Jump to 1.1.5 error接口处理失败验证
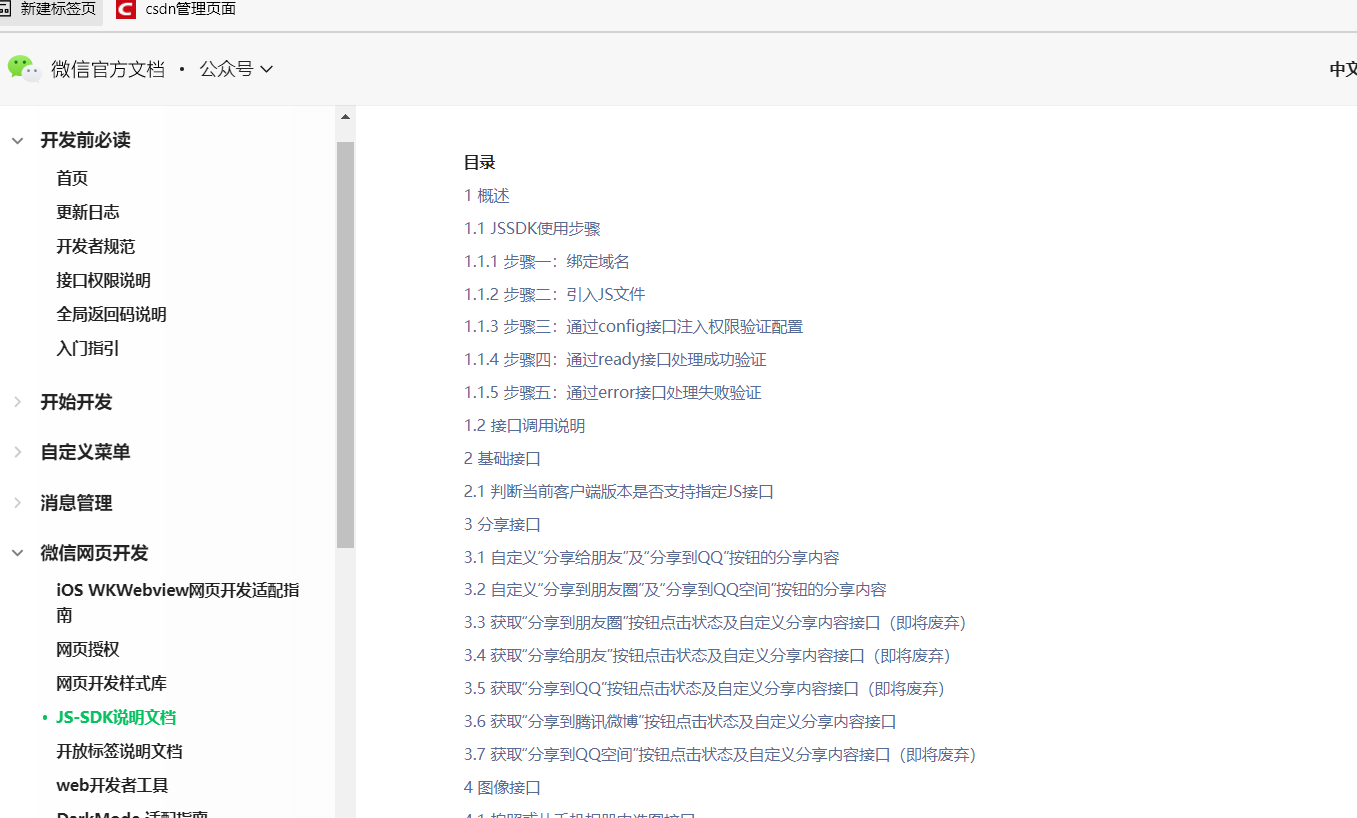Image resolution: width=1357 pixels, height=818 pixels. (x=613, y=392)
